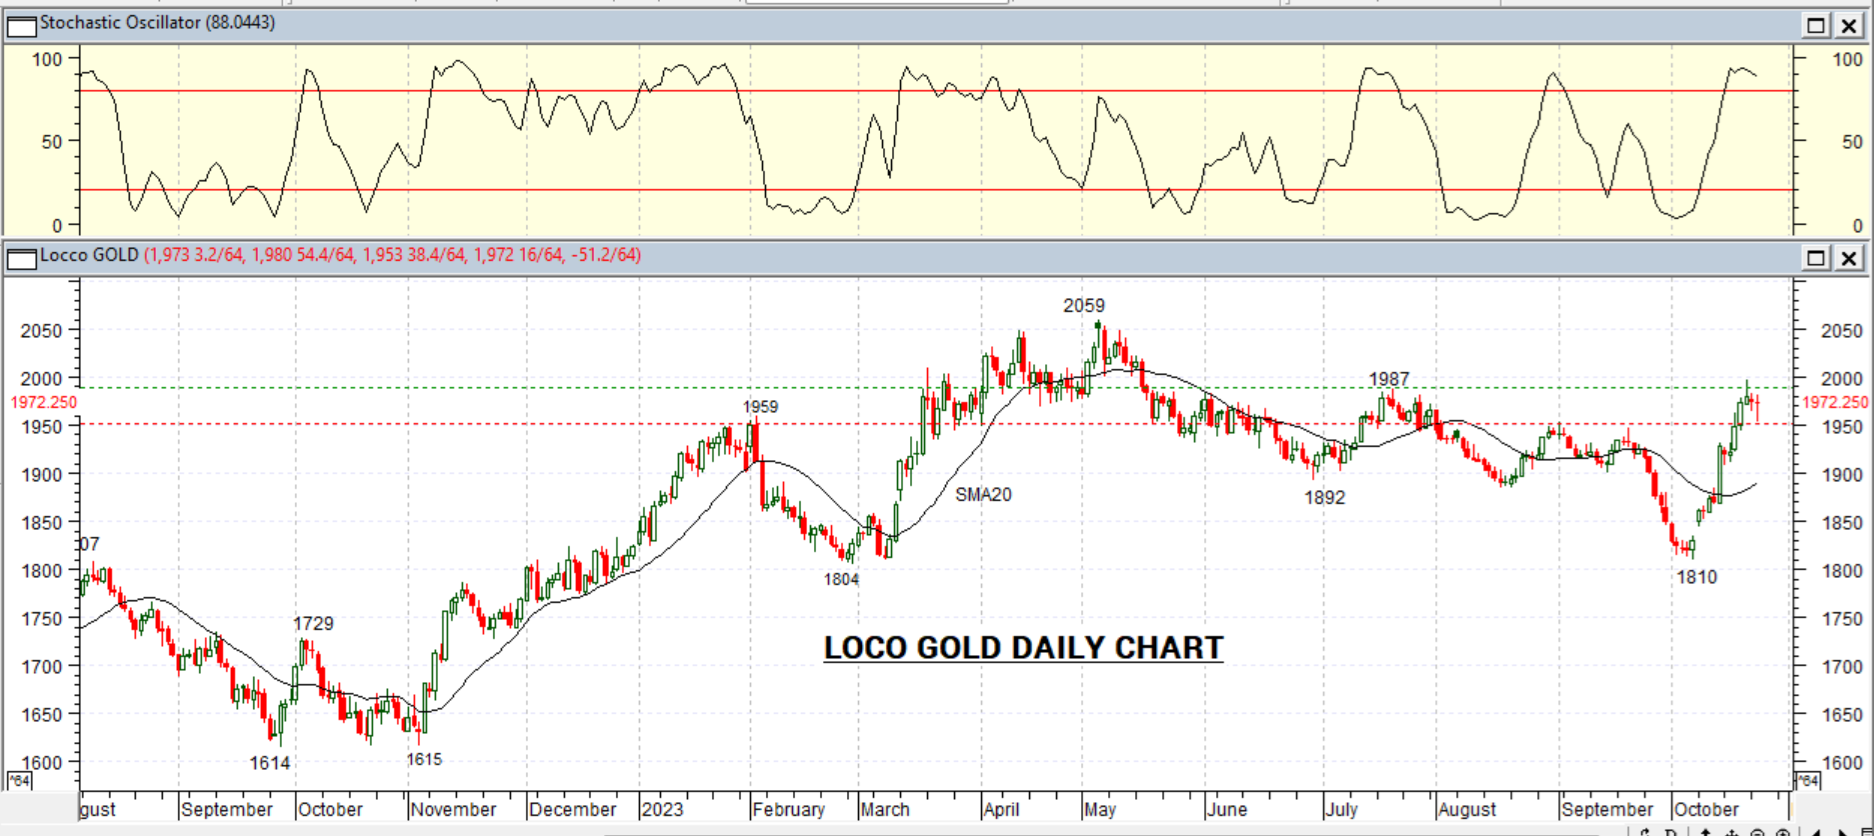Click the March label on date axis
This screenshot has height=836, width=1874.
885,809
